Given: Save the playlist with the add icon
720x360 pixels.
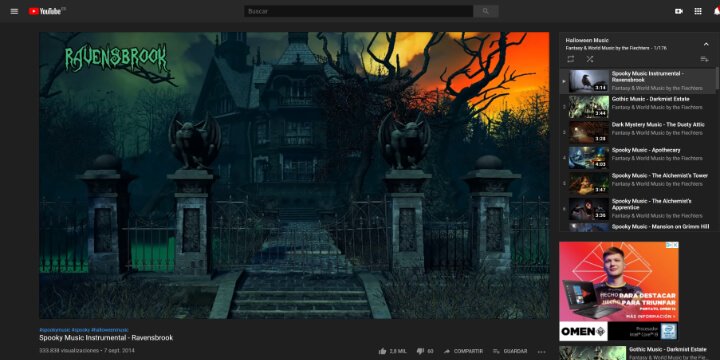Looking at the screenshot, I should (x=704, y=59).
